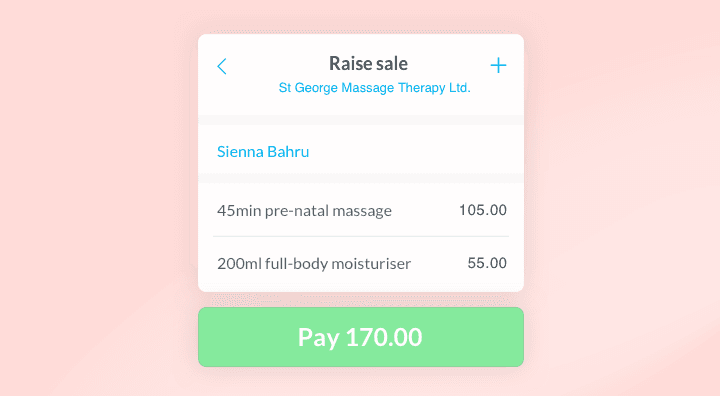This screenshot has width=720, height=396.
Task: Click the grey band below Sienna Bahru
Action: coord(361,178)
